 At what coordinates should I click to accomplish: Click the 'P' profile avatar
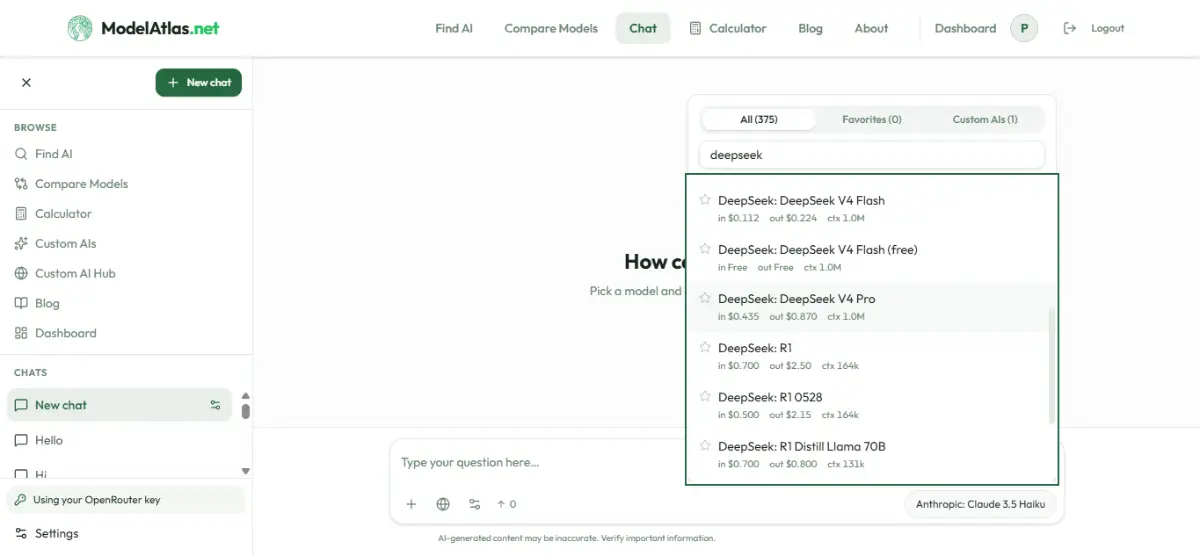point(1024,28)
